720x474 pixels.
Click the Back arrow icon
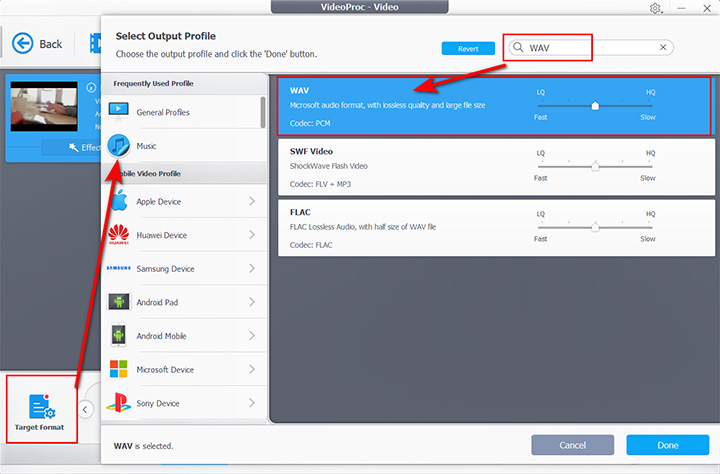(22, 44)
